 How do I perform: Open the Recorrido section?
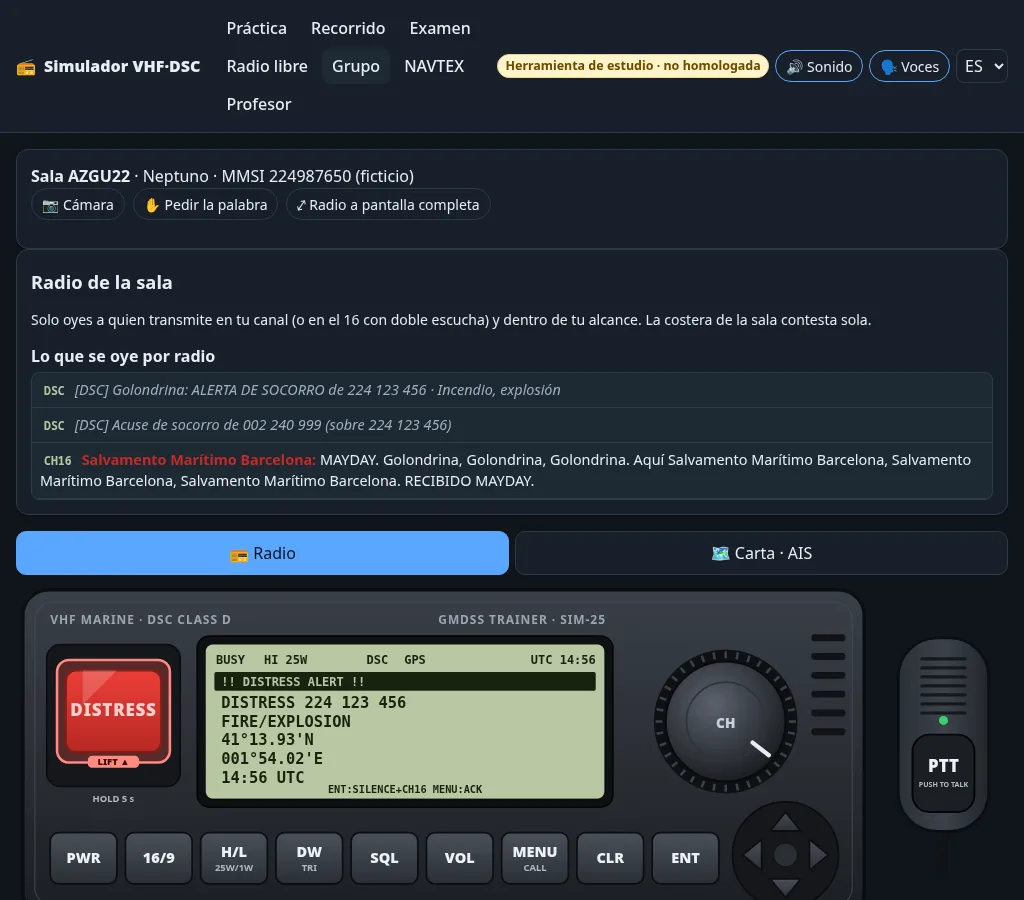348,28
